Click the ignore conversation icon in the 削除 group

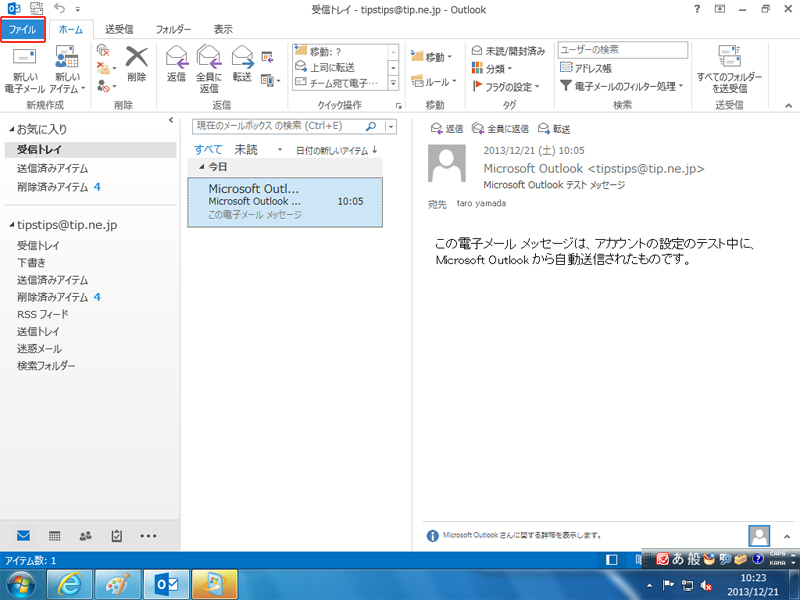point(104,51)
